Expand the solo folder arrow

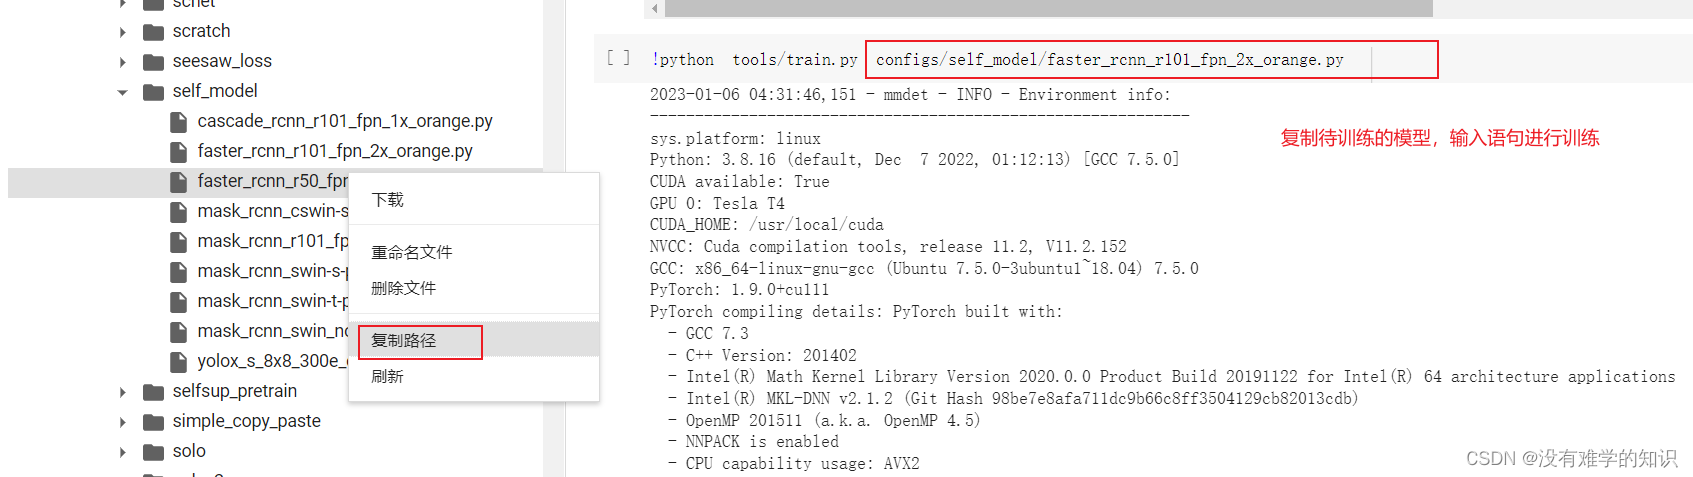pyautogui.click(x=123, y=452)
